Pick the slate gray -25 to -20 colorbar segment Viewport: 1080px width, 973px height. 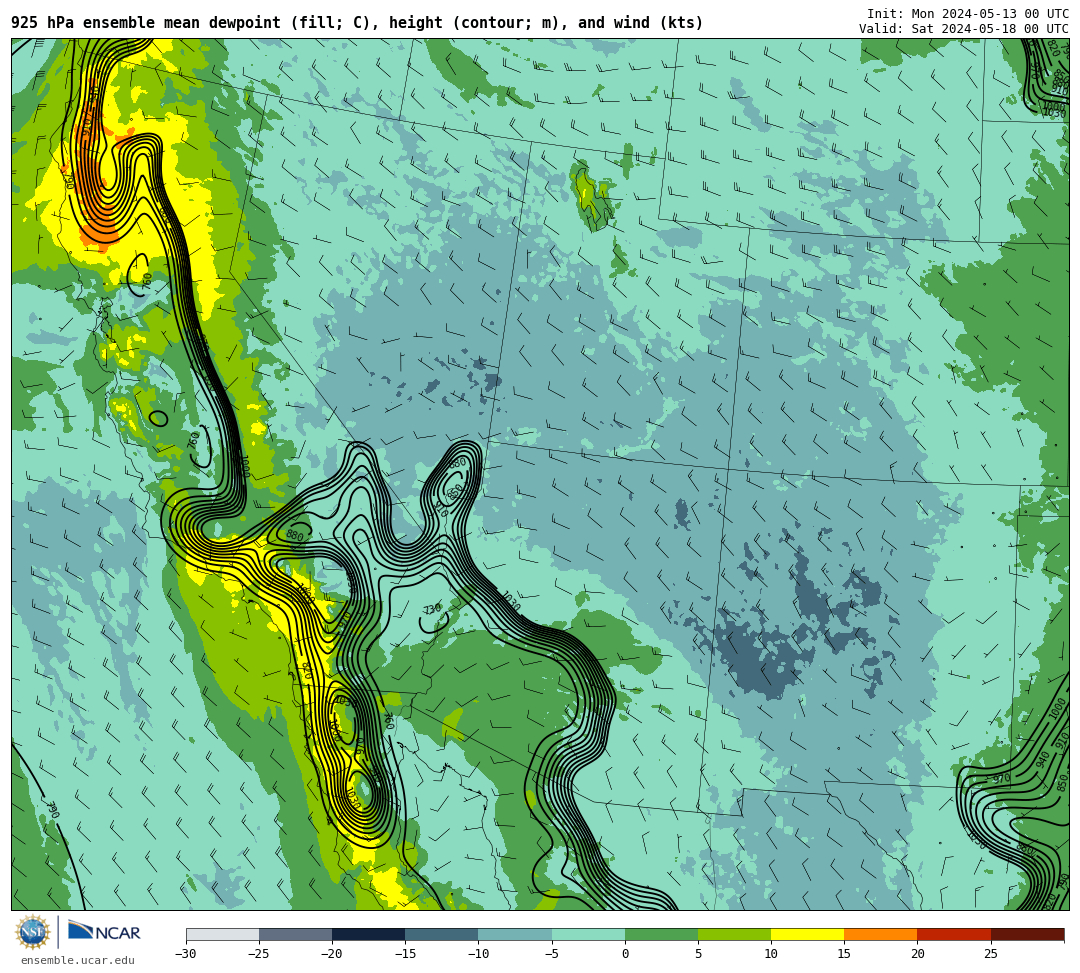(295, 934)
